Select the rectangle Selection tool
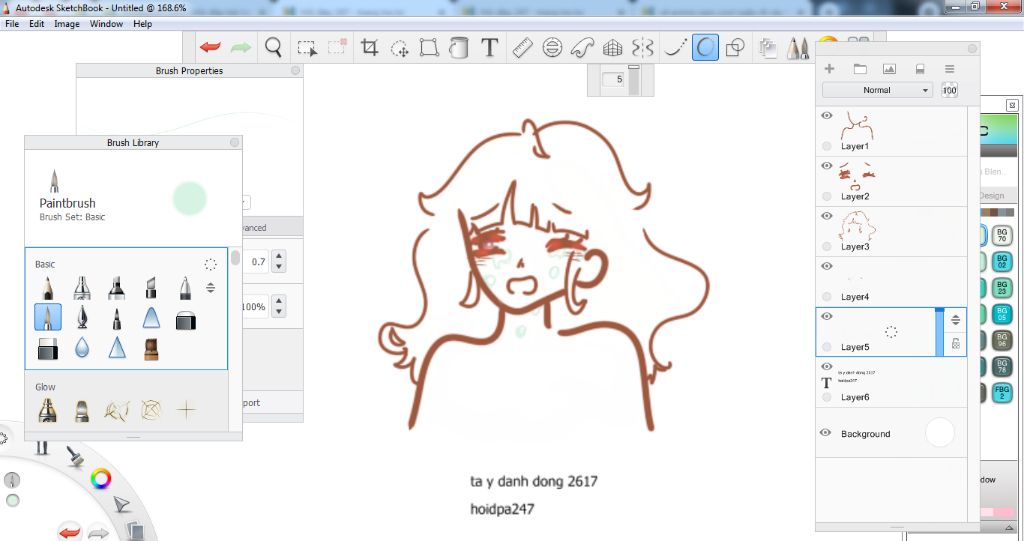 307,48
